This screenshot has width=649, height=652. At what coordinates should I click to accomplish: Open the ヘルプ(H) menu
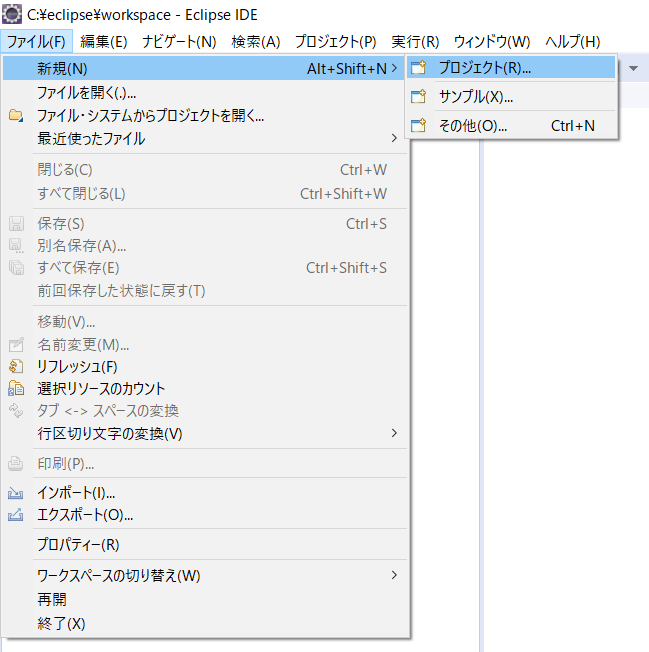coord(573,41)
